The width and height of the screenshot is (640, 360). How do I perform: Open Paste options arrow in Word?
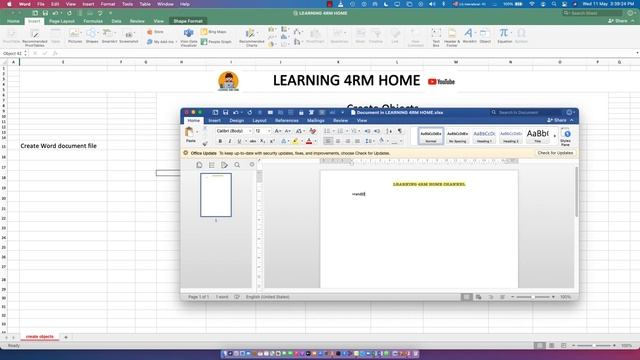tap(197, 132)
